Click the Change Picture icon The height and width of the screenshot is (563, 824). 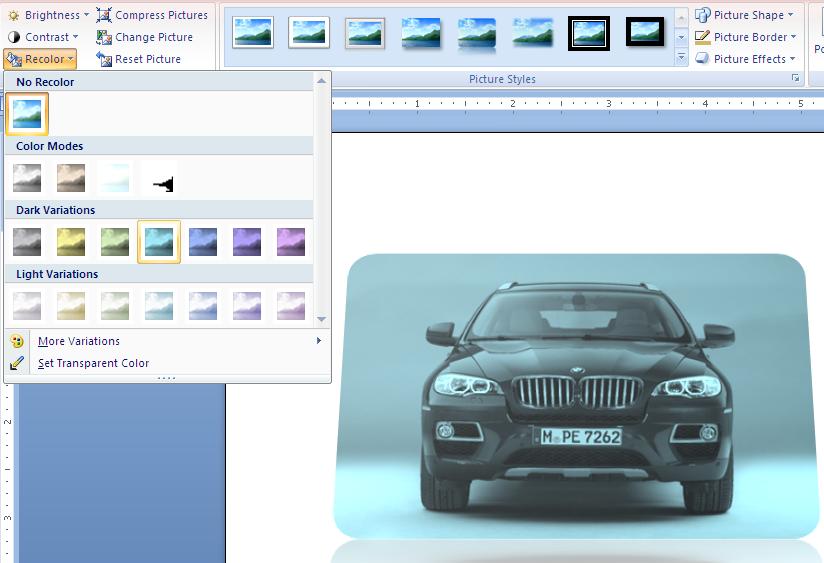[x=104, y=37]
